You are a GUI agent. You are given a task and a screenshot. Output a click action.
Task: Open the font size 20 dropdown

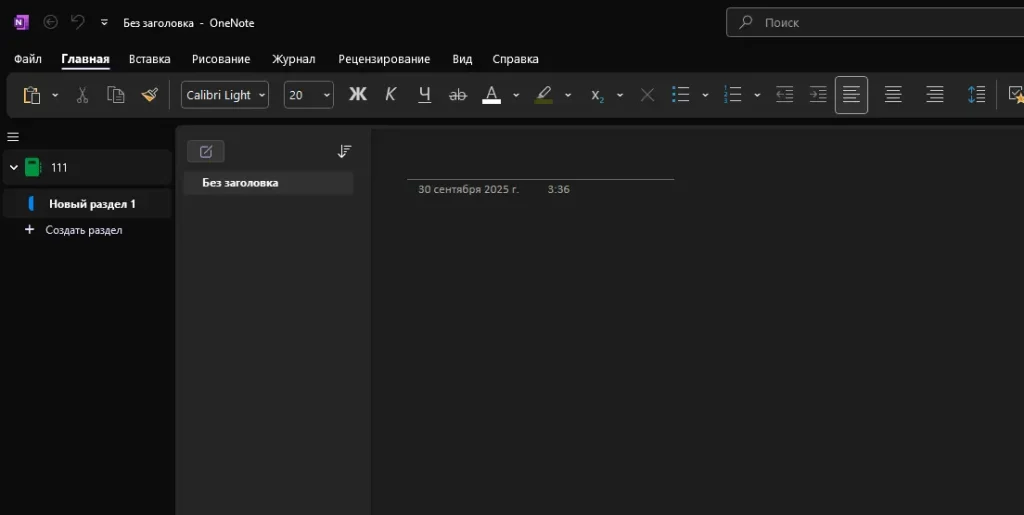pyautogui.click(x=308, y=95)
